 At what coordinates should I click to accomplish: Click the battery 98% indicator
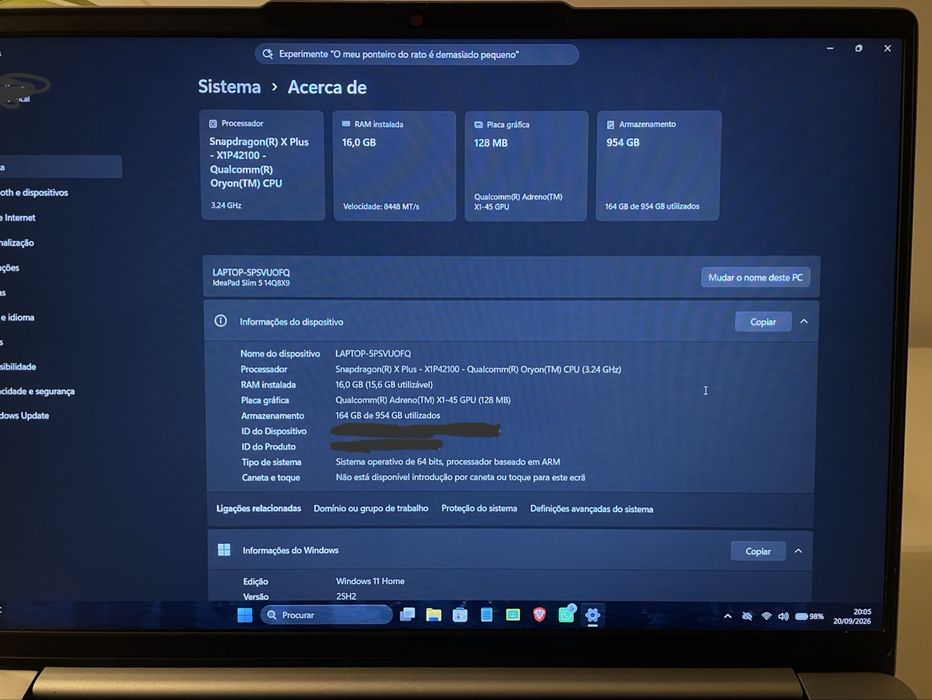[810, 616]
